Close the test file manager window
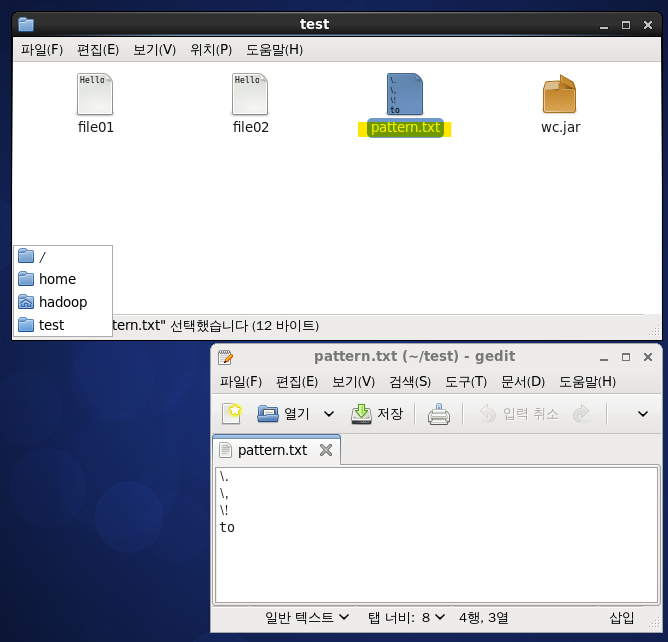The height and width of the screenshot is (642, 668). [x=648, y=25]
